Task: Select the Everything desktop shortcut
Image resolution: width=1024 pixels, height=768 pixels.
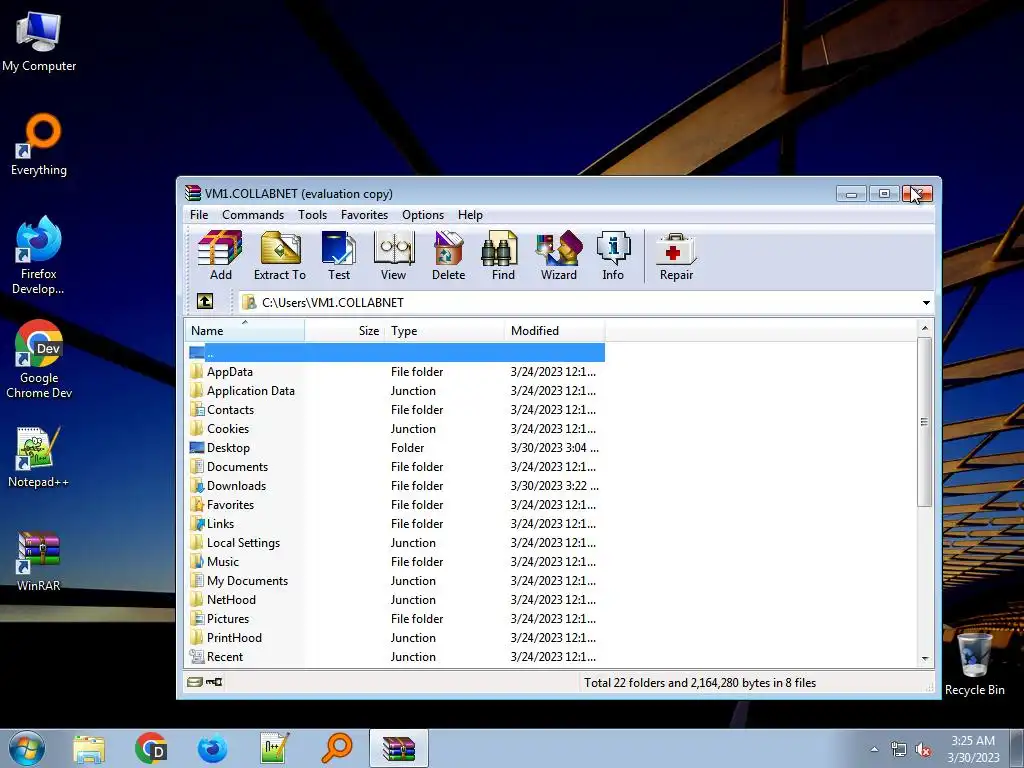Action: pyautogui.click(x=39, y=145)
